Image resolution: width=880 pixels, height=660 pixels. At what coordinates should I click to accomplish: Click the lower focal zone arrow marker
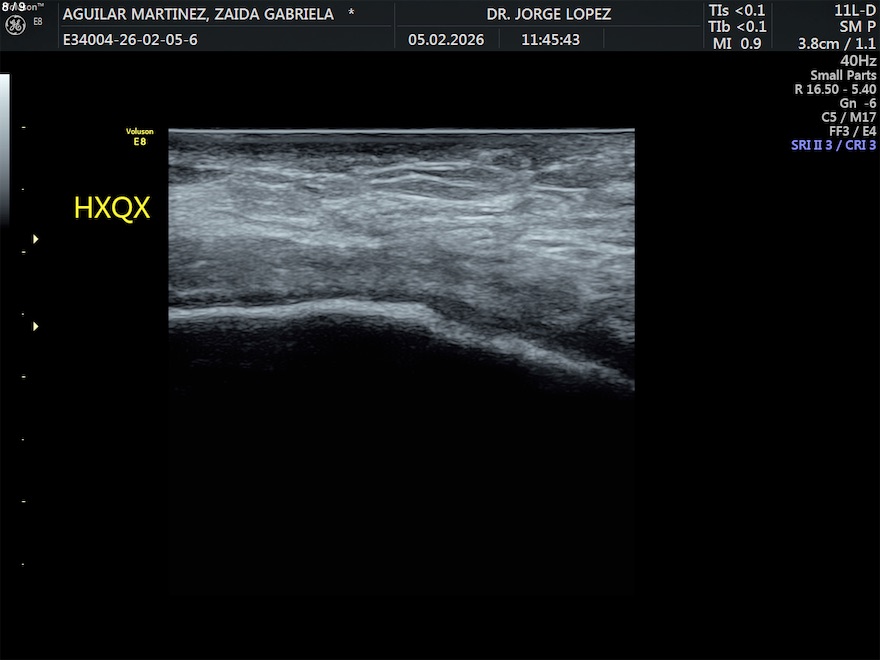tap(36, 326)
